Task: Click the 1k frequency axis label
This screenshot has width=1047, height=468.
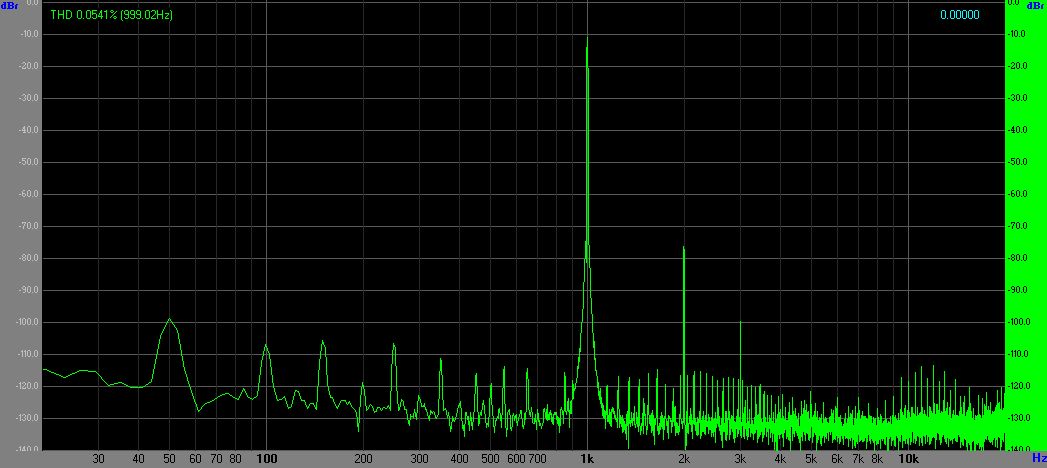Action: coord(588,459)
